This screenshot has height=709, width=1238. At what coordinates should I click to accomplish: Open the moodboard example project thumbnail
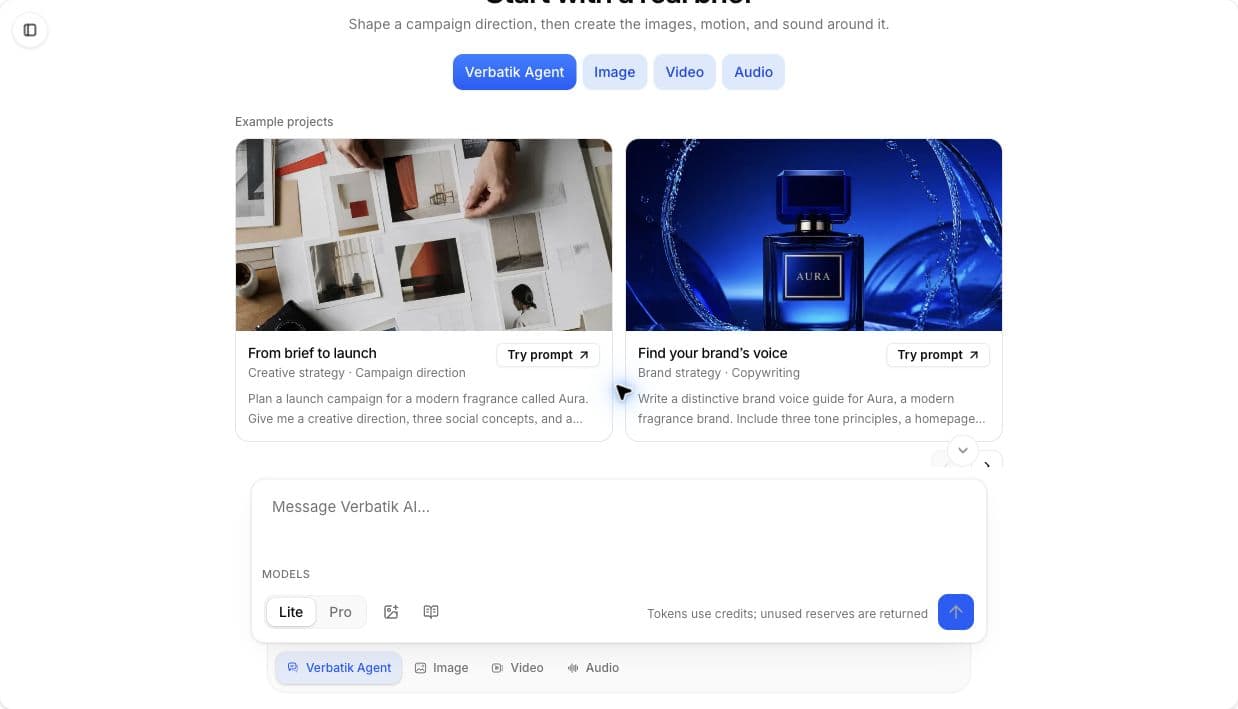click(x=424, y=235)
